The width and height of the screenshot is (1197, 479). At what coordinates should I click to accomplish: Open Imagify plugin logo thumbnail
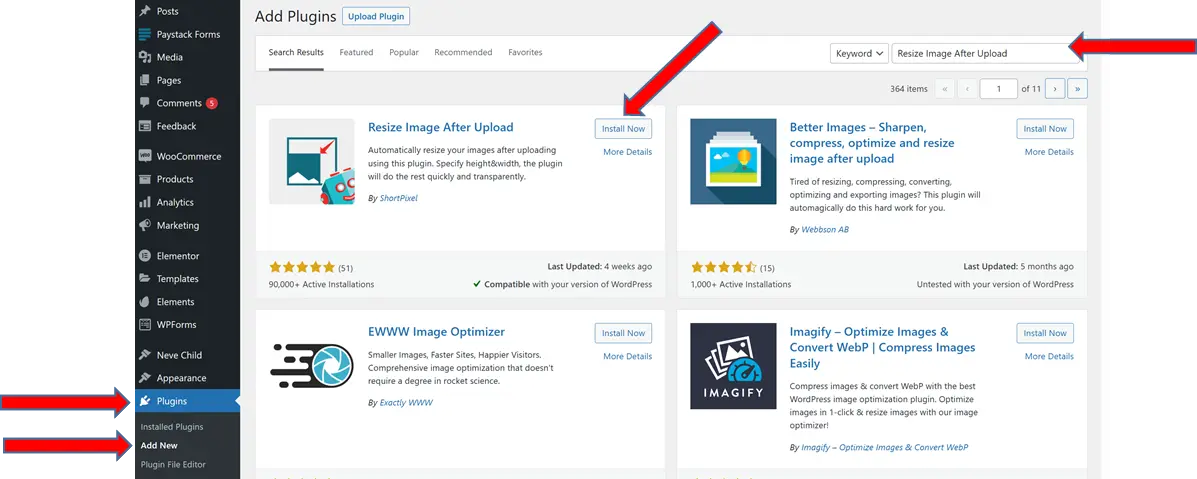[733, 365]
